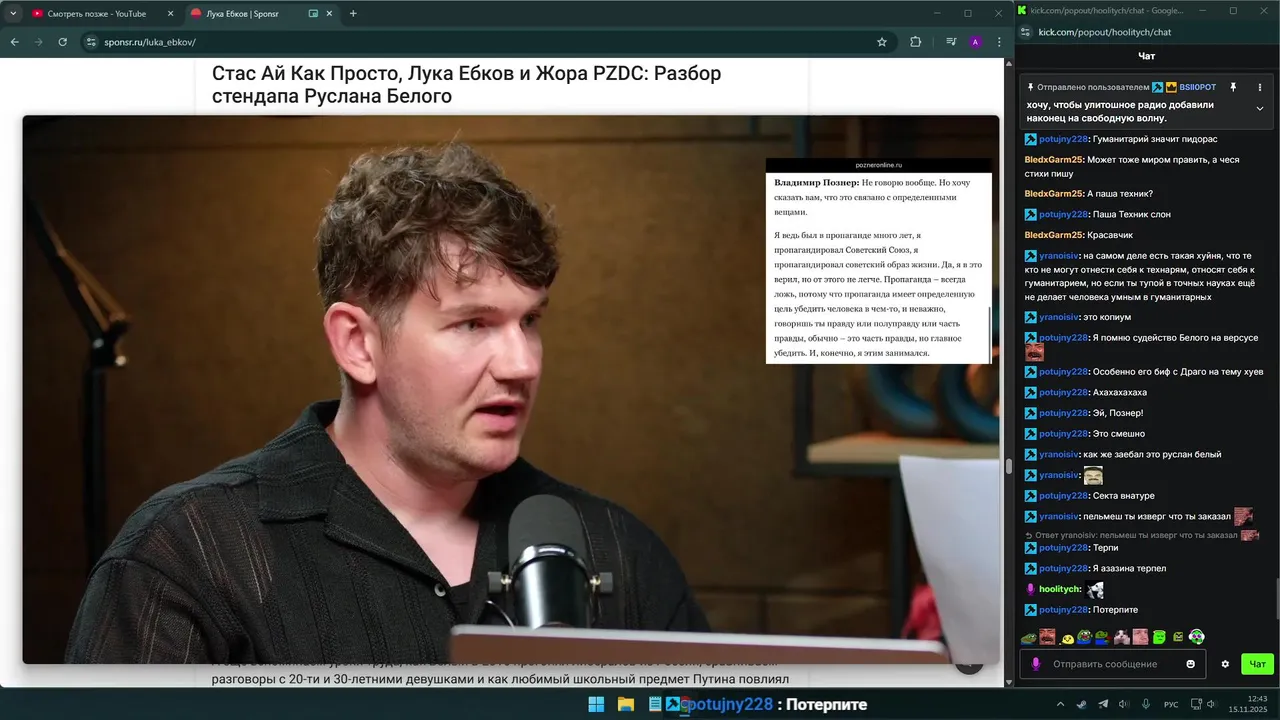
Task: Open the emoji picker smiley in chat input
Action: point(1190,664)
